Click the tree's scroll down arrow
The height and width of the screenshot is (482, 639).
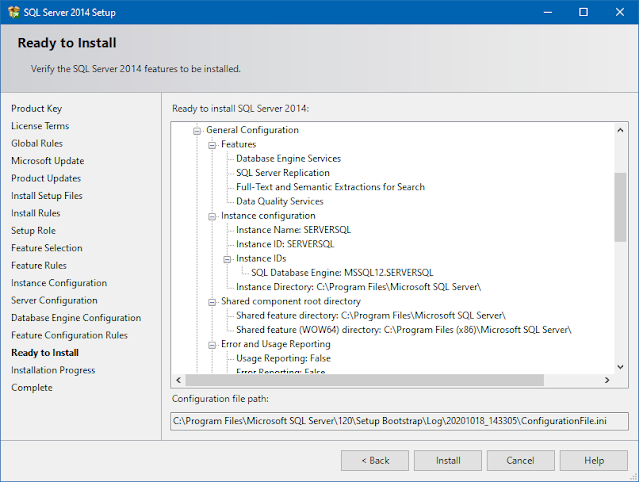click(x=620, y=367)
